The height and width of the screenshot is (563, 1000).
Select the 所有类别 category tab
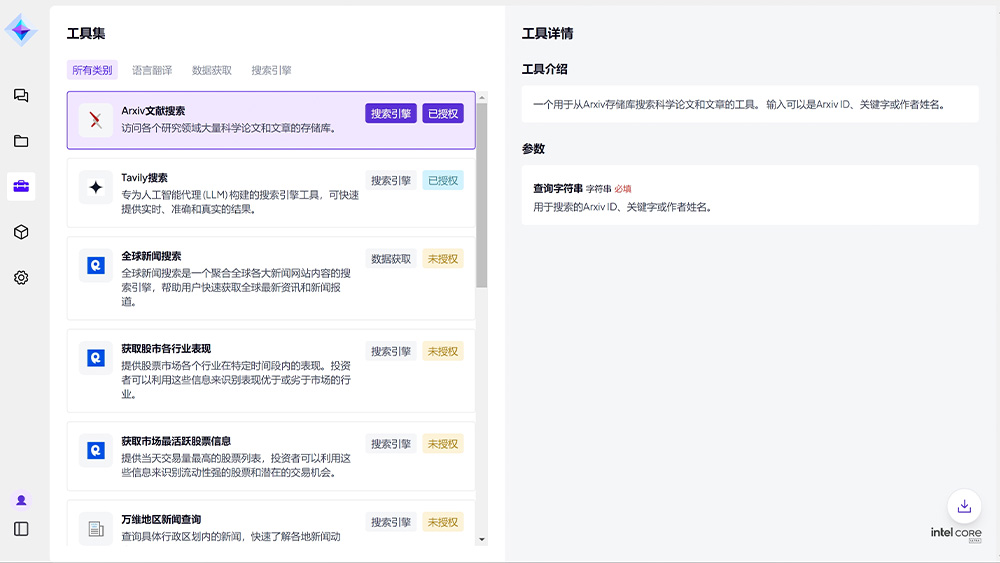pyautogui.click(x=92, y=70)
